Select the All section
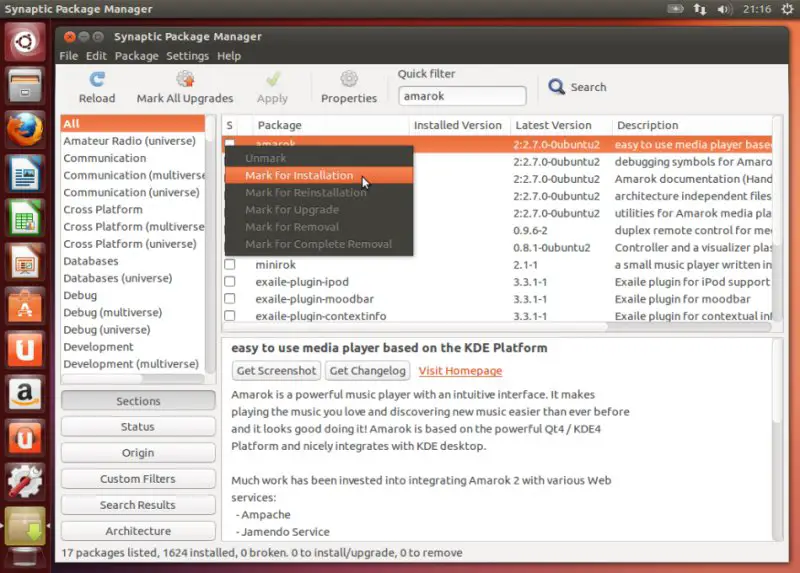Viewport: 800px width, 573px height. click(x=133, y=123)
